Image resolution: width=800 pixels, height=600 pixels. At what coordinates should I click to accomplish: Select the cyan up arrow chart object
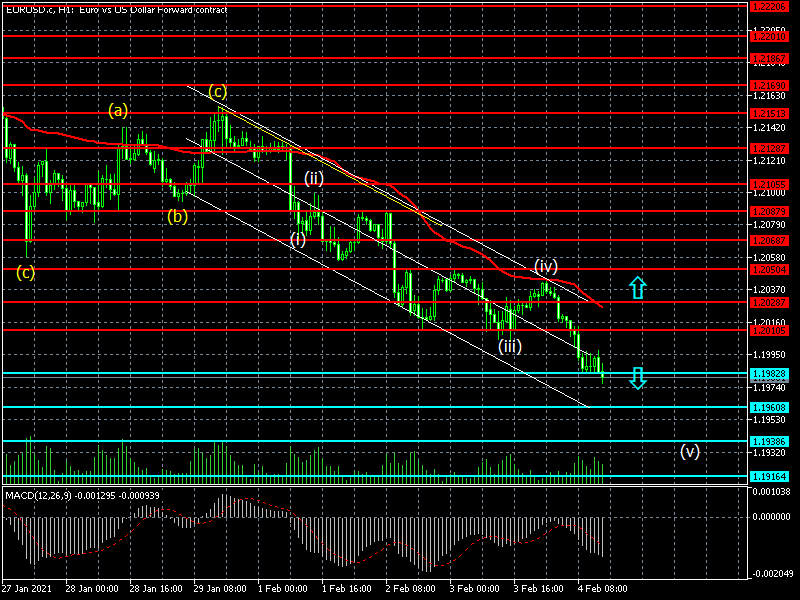[638, 288]
